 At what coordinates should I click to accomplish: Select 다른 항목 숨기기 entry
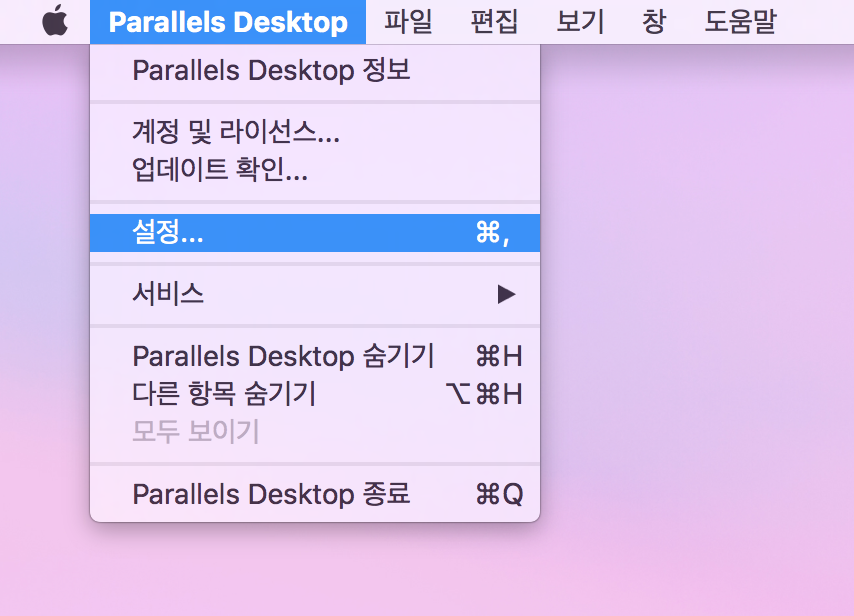click(315, 394)
